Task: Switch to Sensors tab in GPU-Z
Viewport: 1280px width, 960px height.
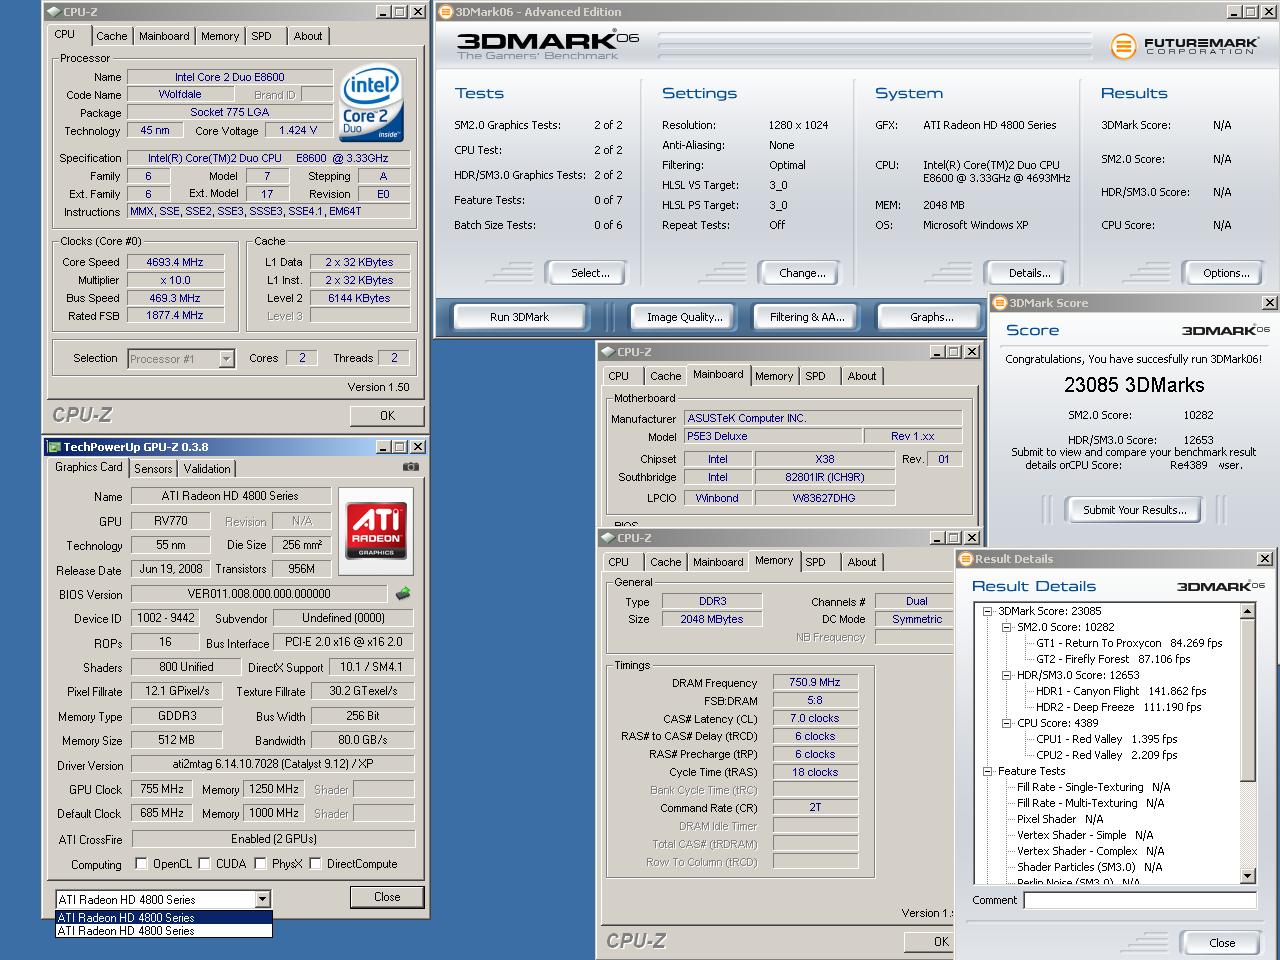Action: [153, 468]
